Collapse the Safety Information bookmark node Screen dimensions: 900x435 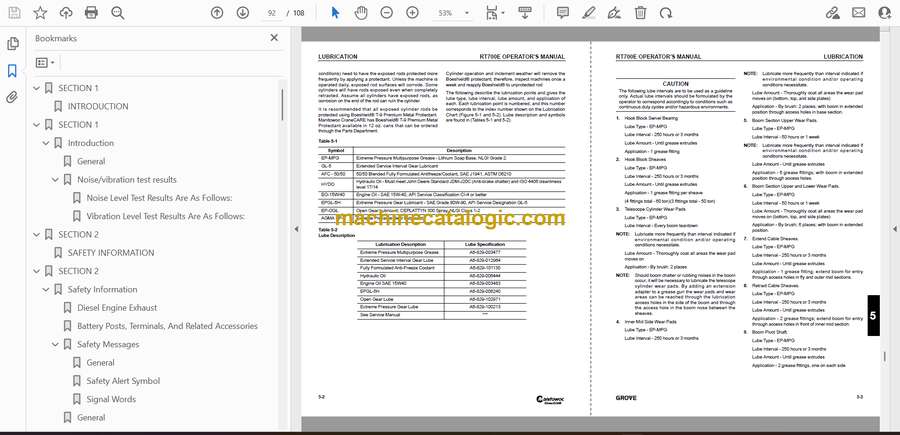[x=46, y=289]
